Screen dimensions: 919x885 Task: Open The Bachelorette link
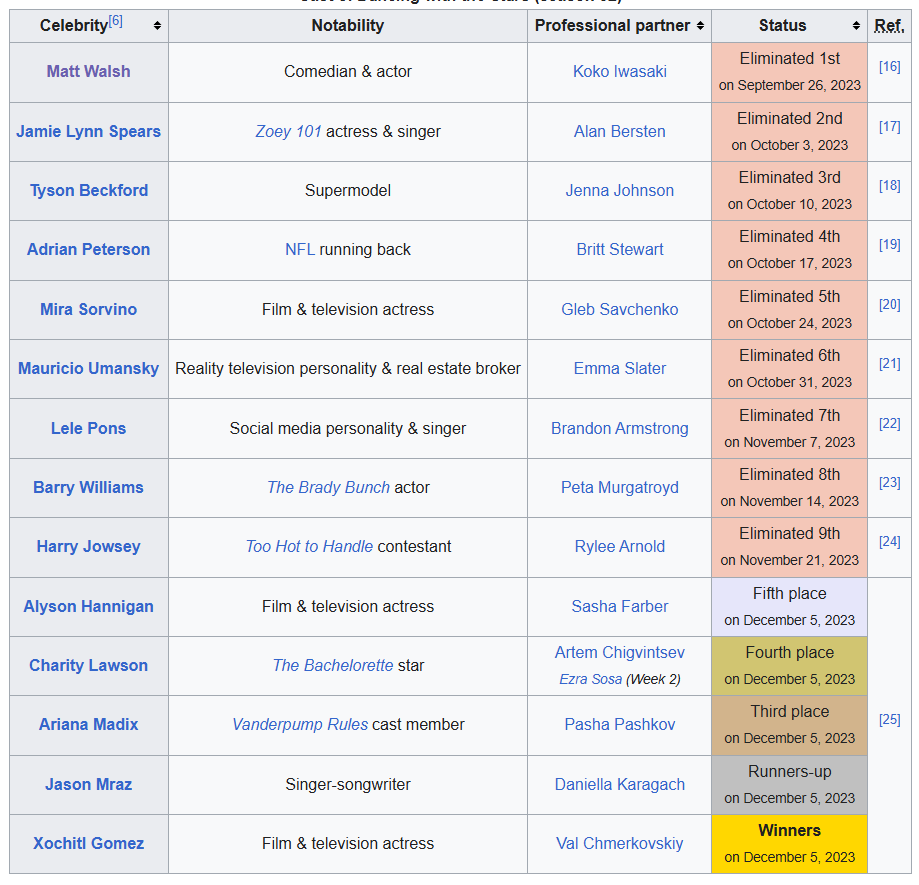(x=333, y=666)
